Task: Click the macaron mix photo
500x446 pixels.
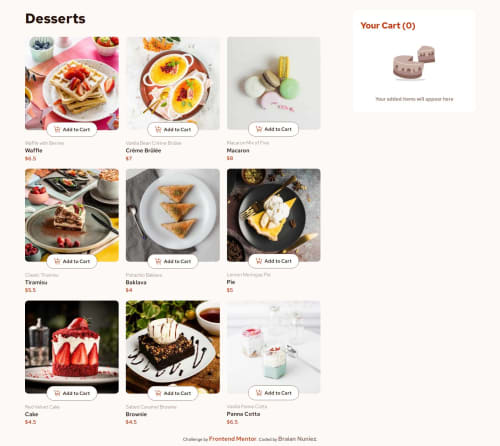Action: point(273,83)
